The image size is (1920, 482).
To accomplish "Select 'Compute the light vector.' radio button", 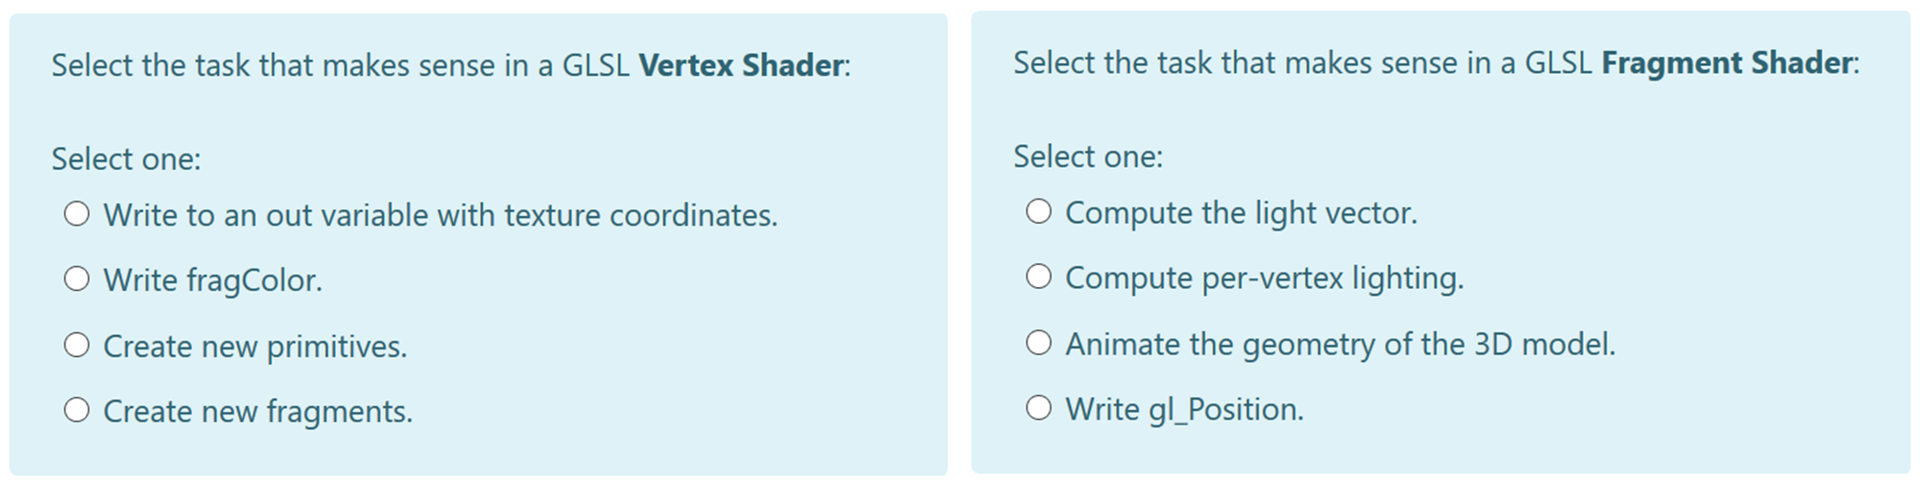I will (1039, 211).
